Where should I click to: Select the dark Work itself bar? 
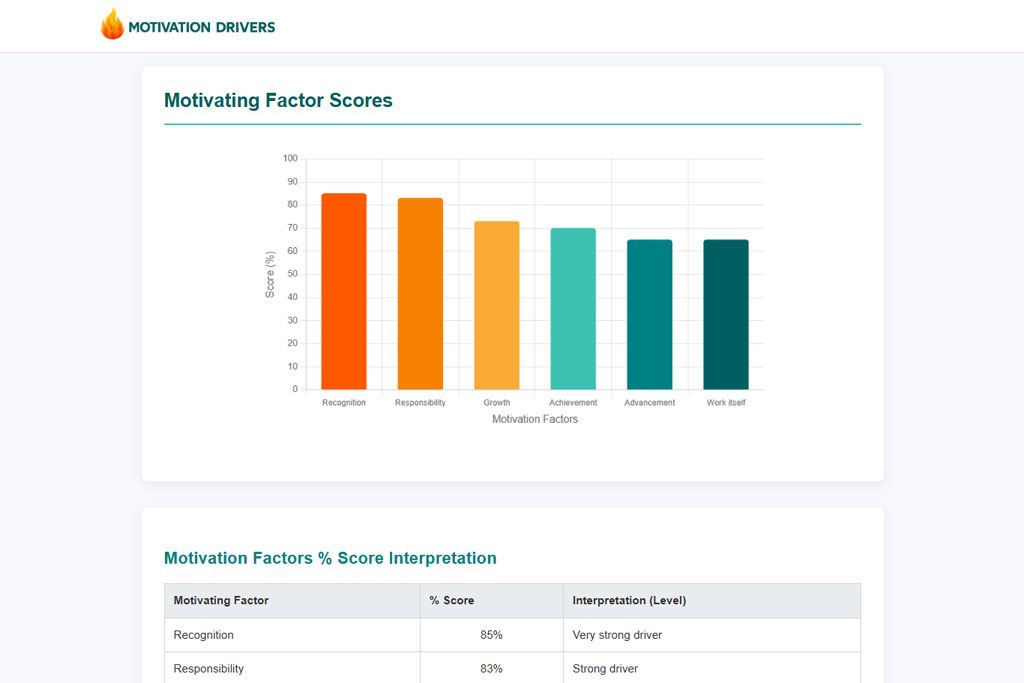pyautogui.click(x=725, y=314)
